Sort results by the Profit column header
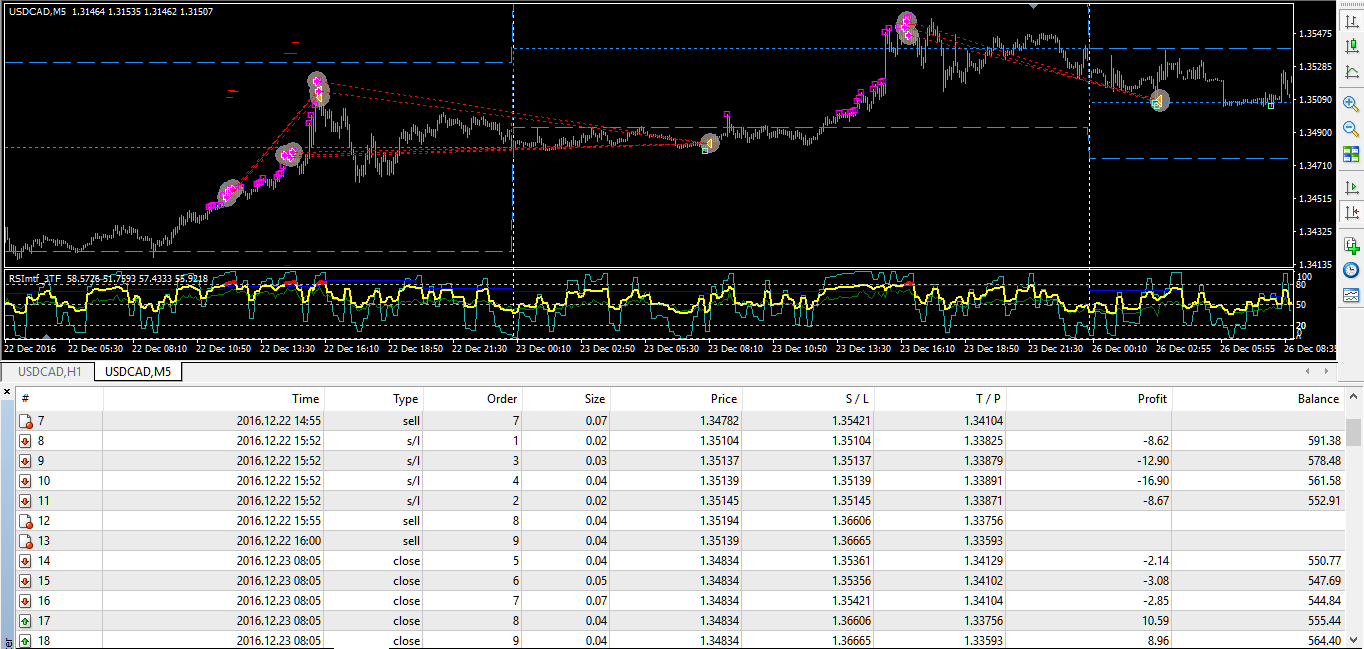The image size is (1364, 649). pos(1152,398)
